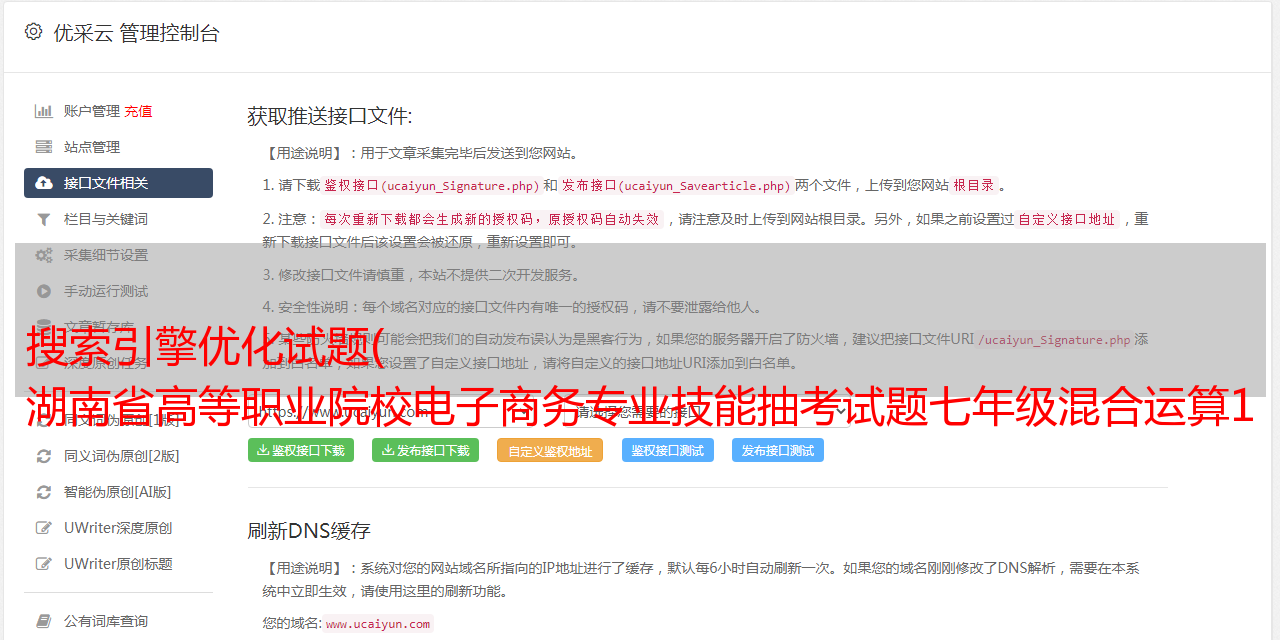The image size is (1280, 640).
Task: Click the 刷新DNS缓存 heading
Action: [309, 530]
